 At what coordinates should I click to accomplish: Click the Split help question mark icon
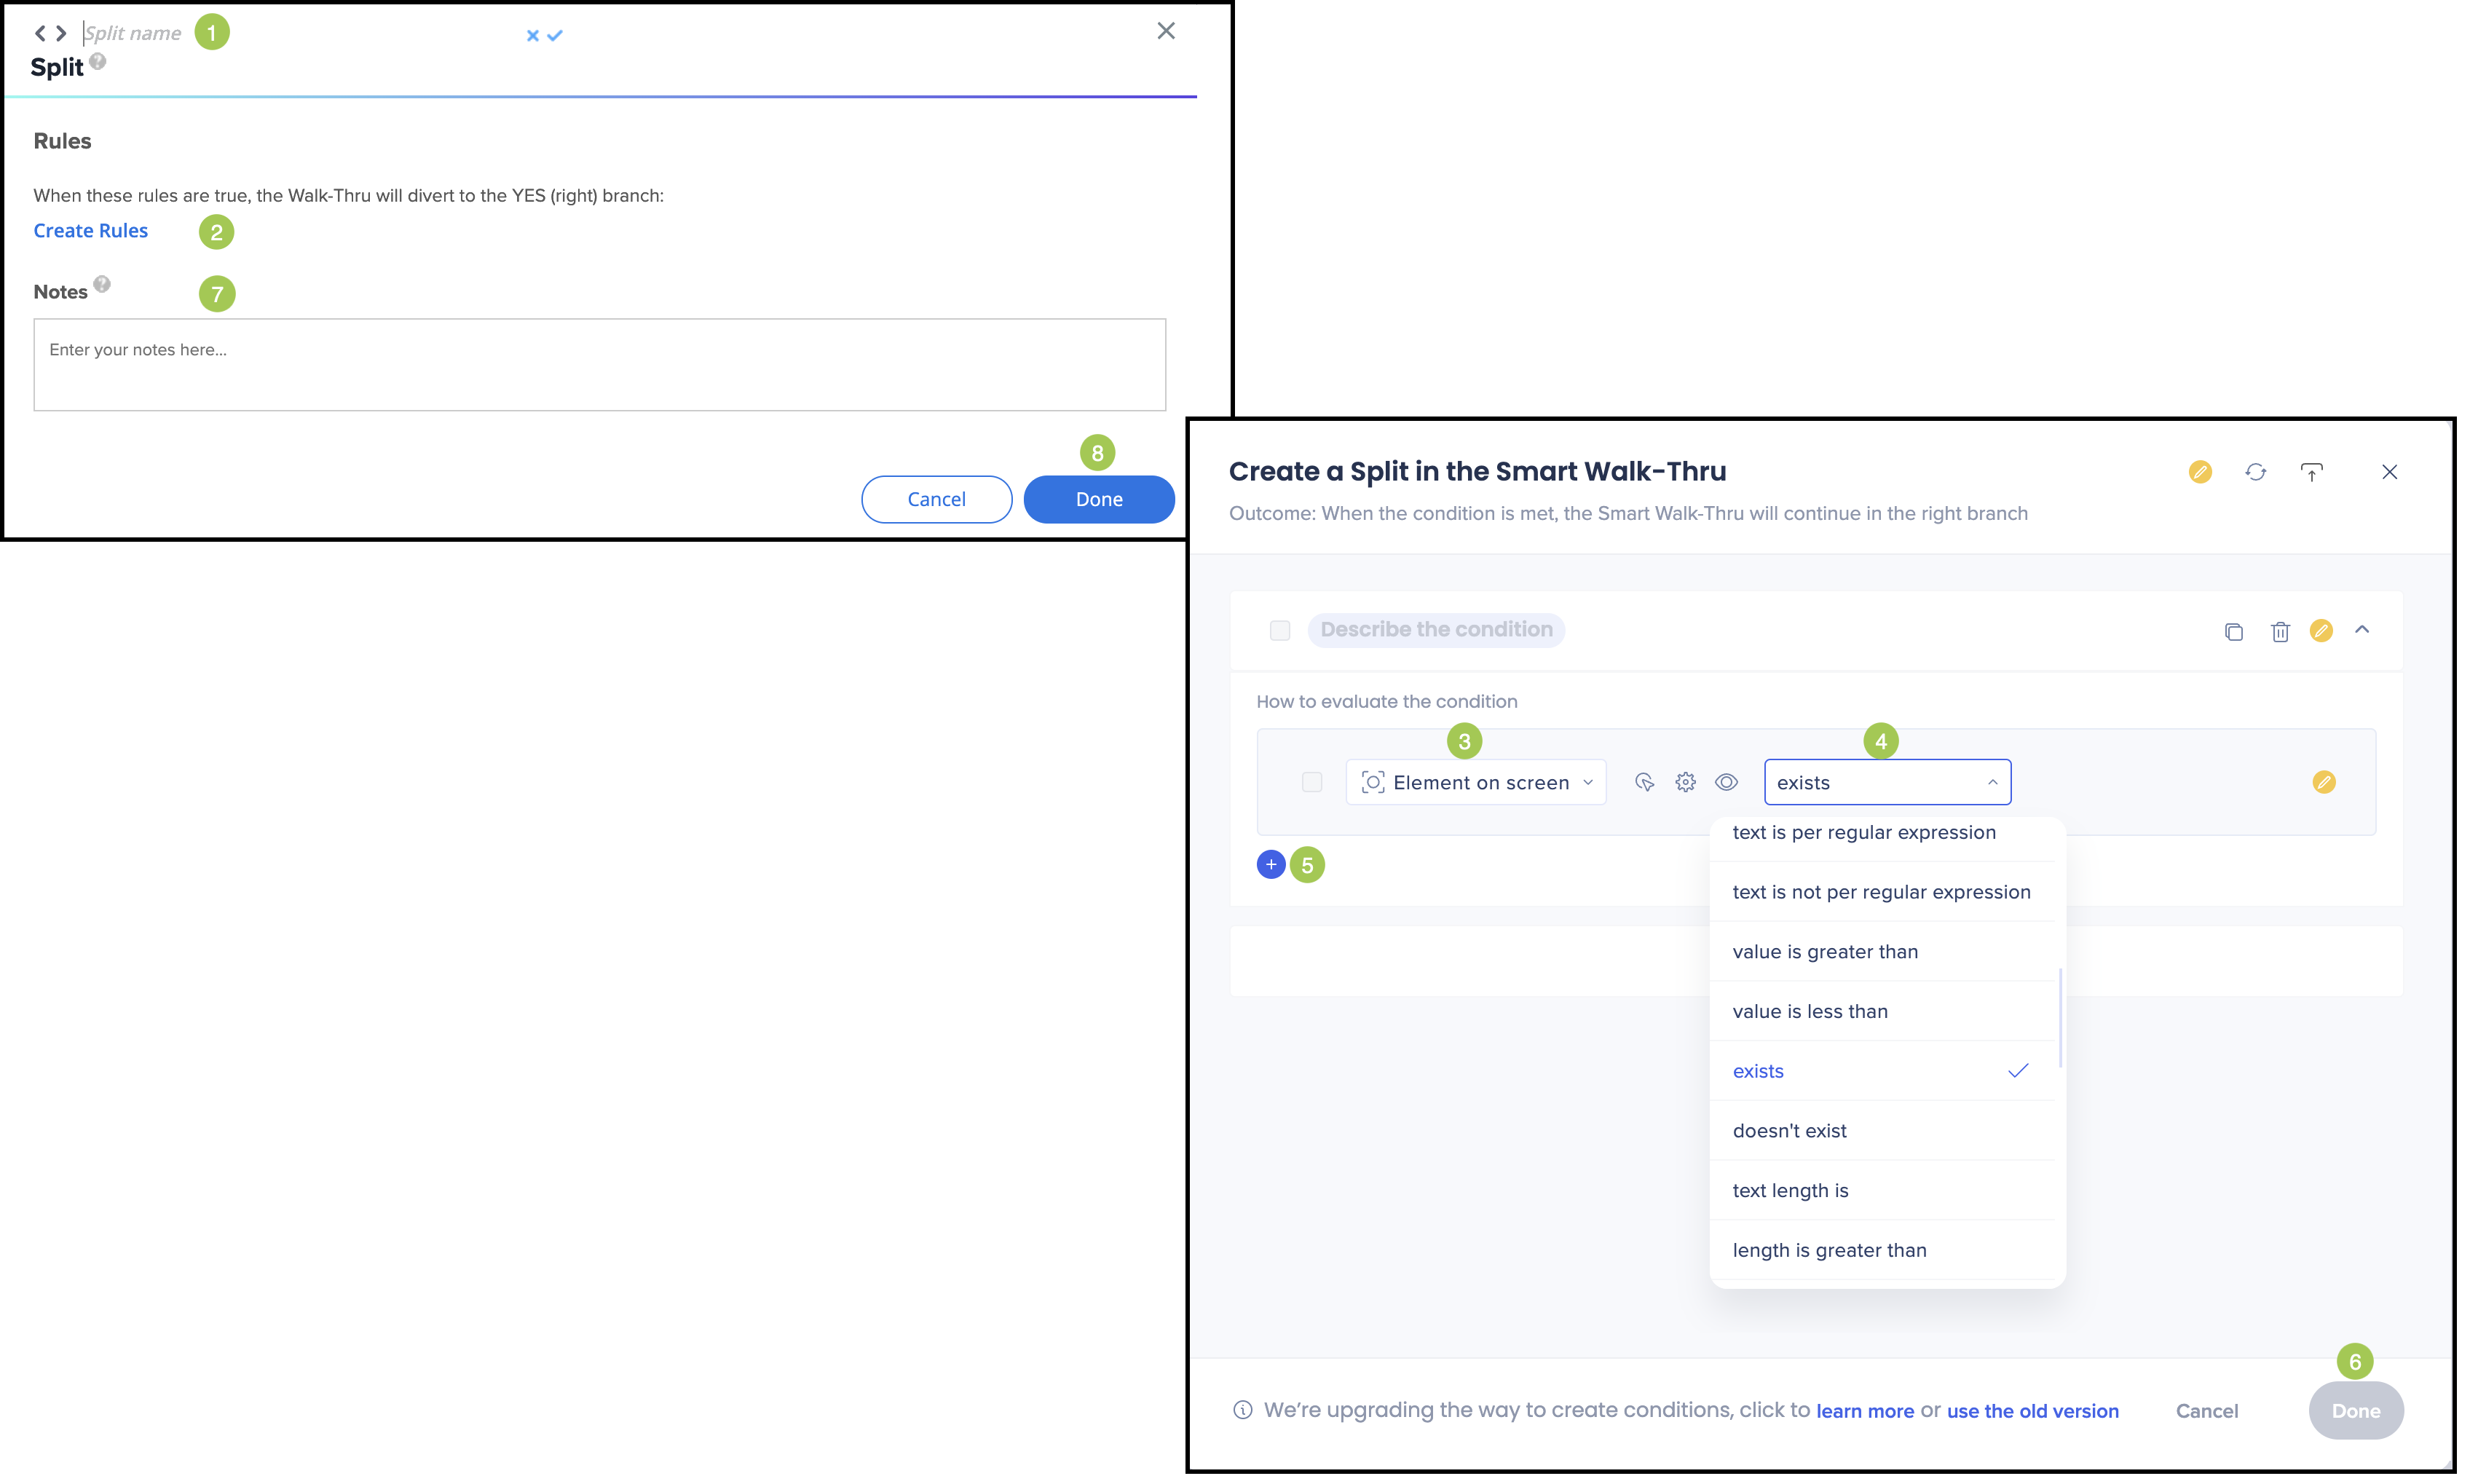coord(97,61)
